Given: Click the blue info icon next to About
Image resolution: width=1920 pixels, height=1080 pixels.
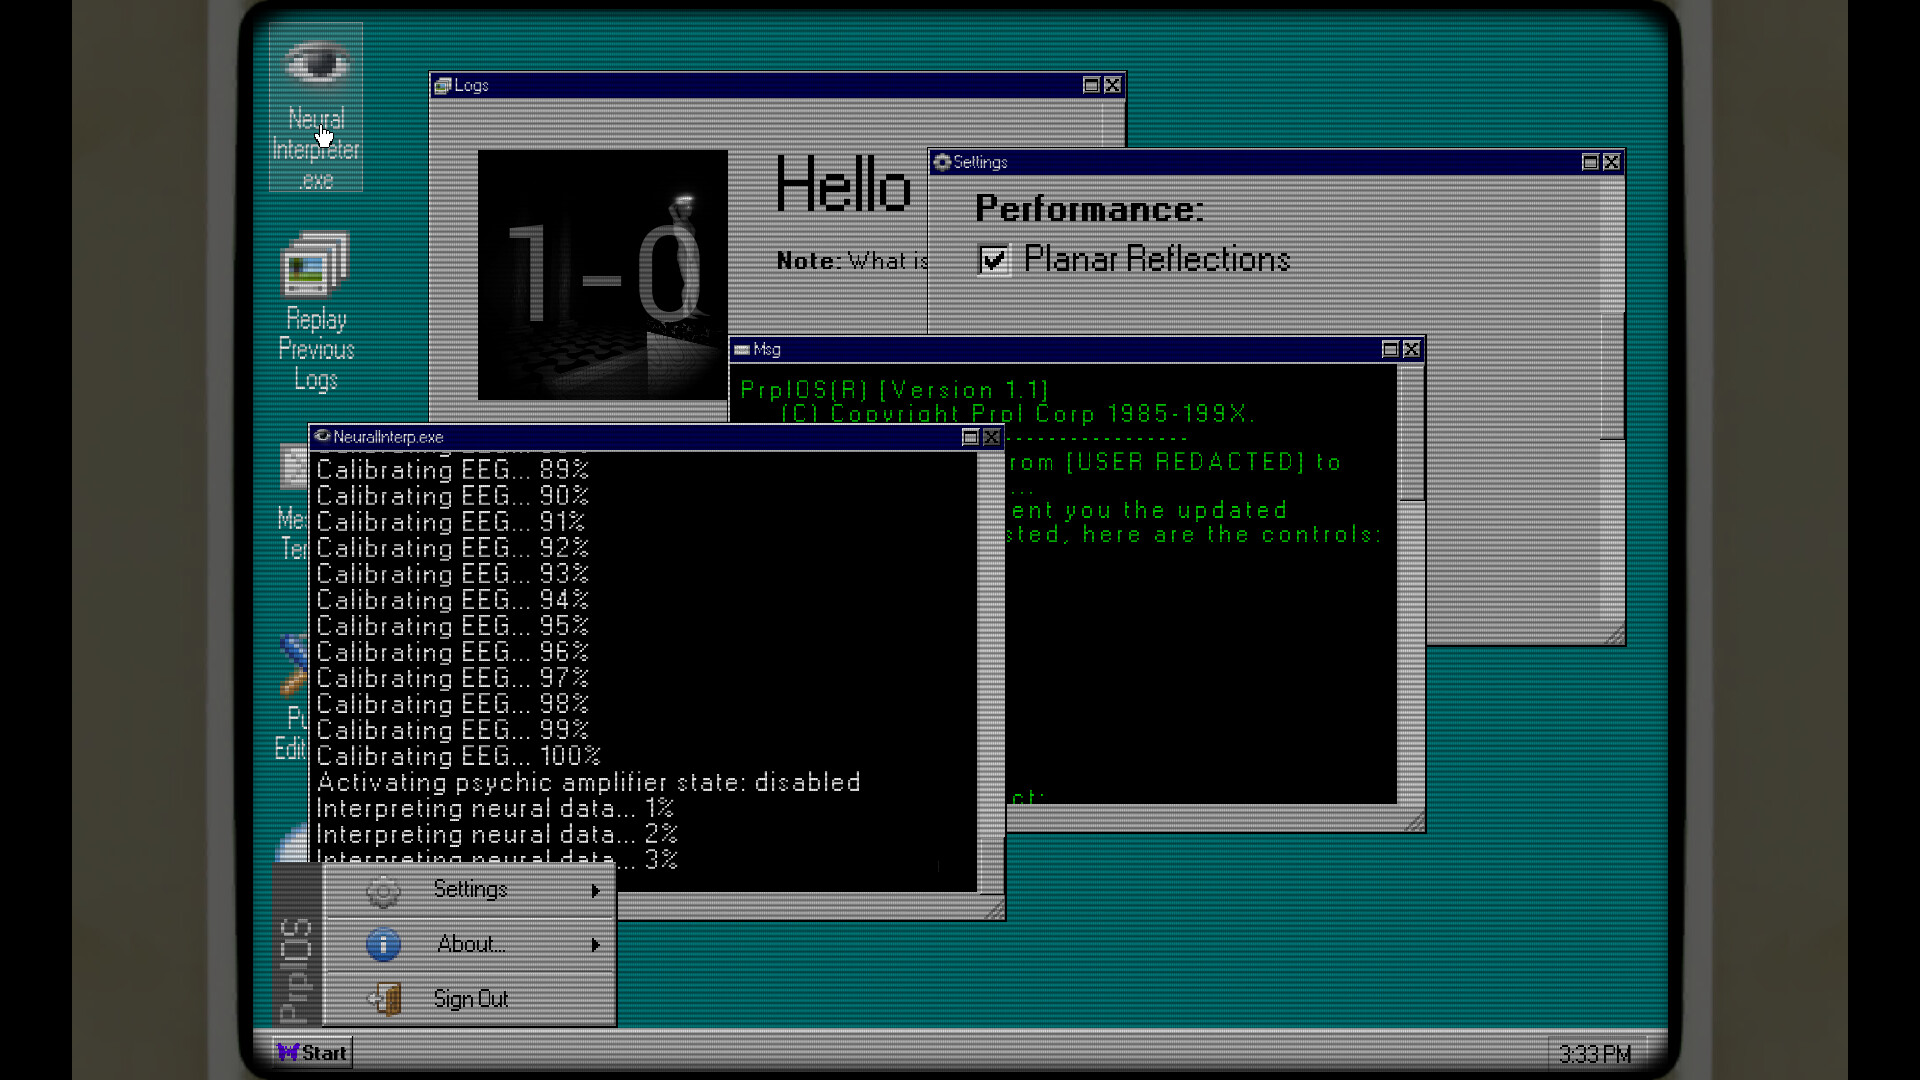Looking at the screenshot, I should point(383,944).
